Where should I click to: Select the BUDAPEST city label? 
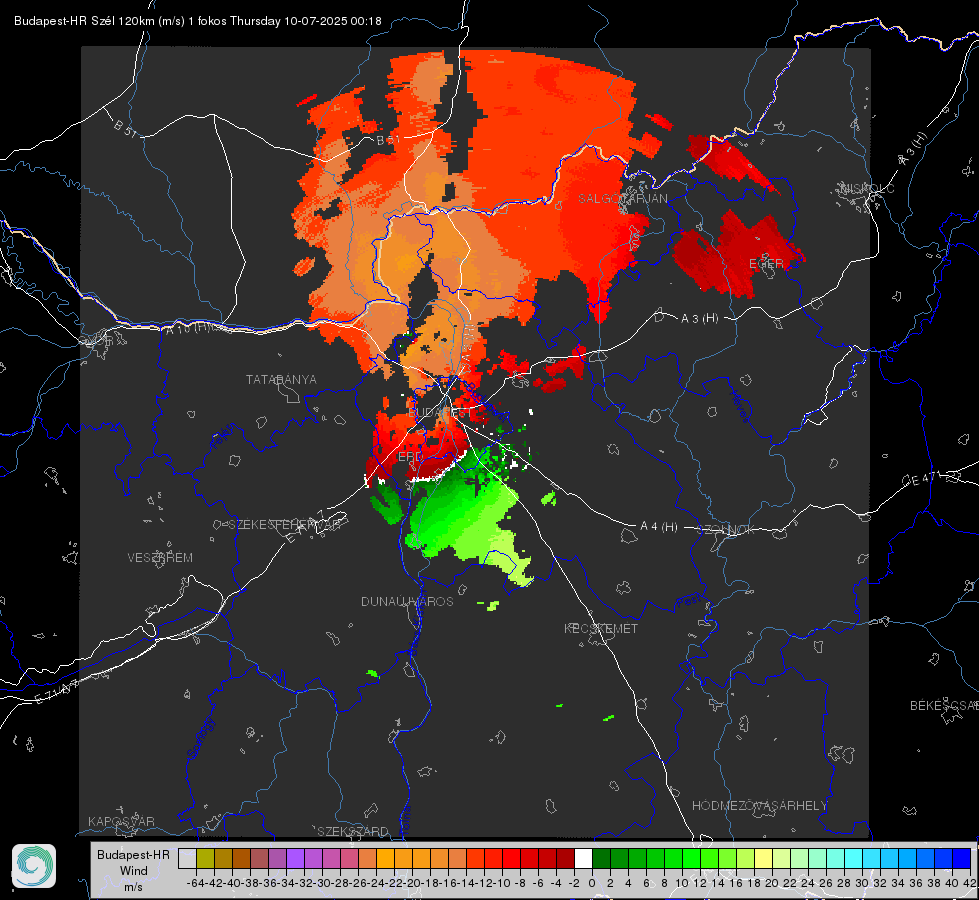(440, 413)
